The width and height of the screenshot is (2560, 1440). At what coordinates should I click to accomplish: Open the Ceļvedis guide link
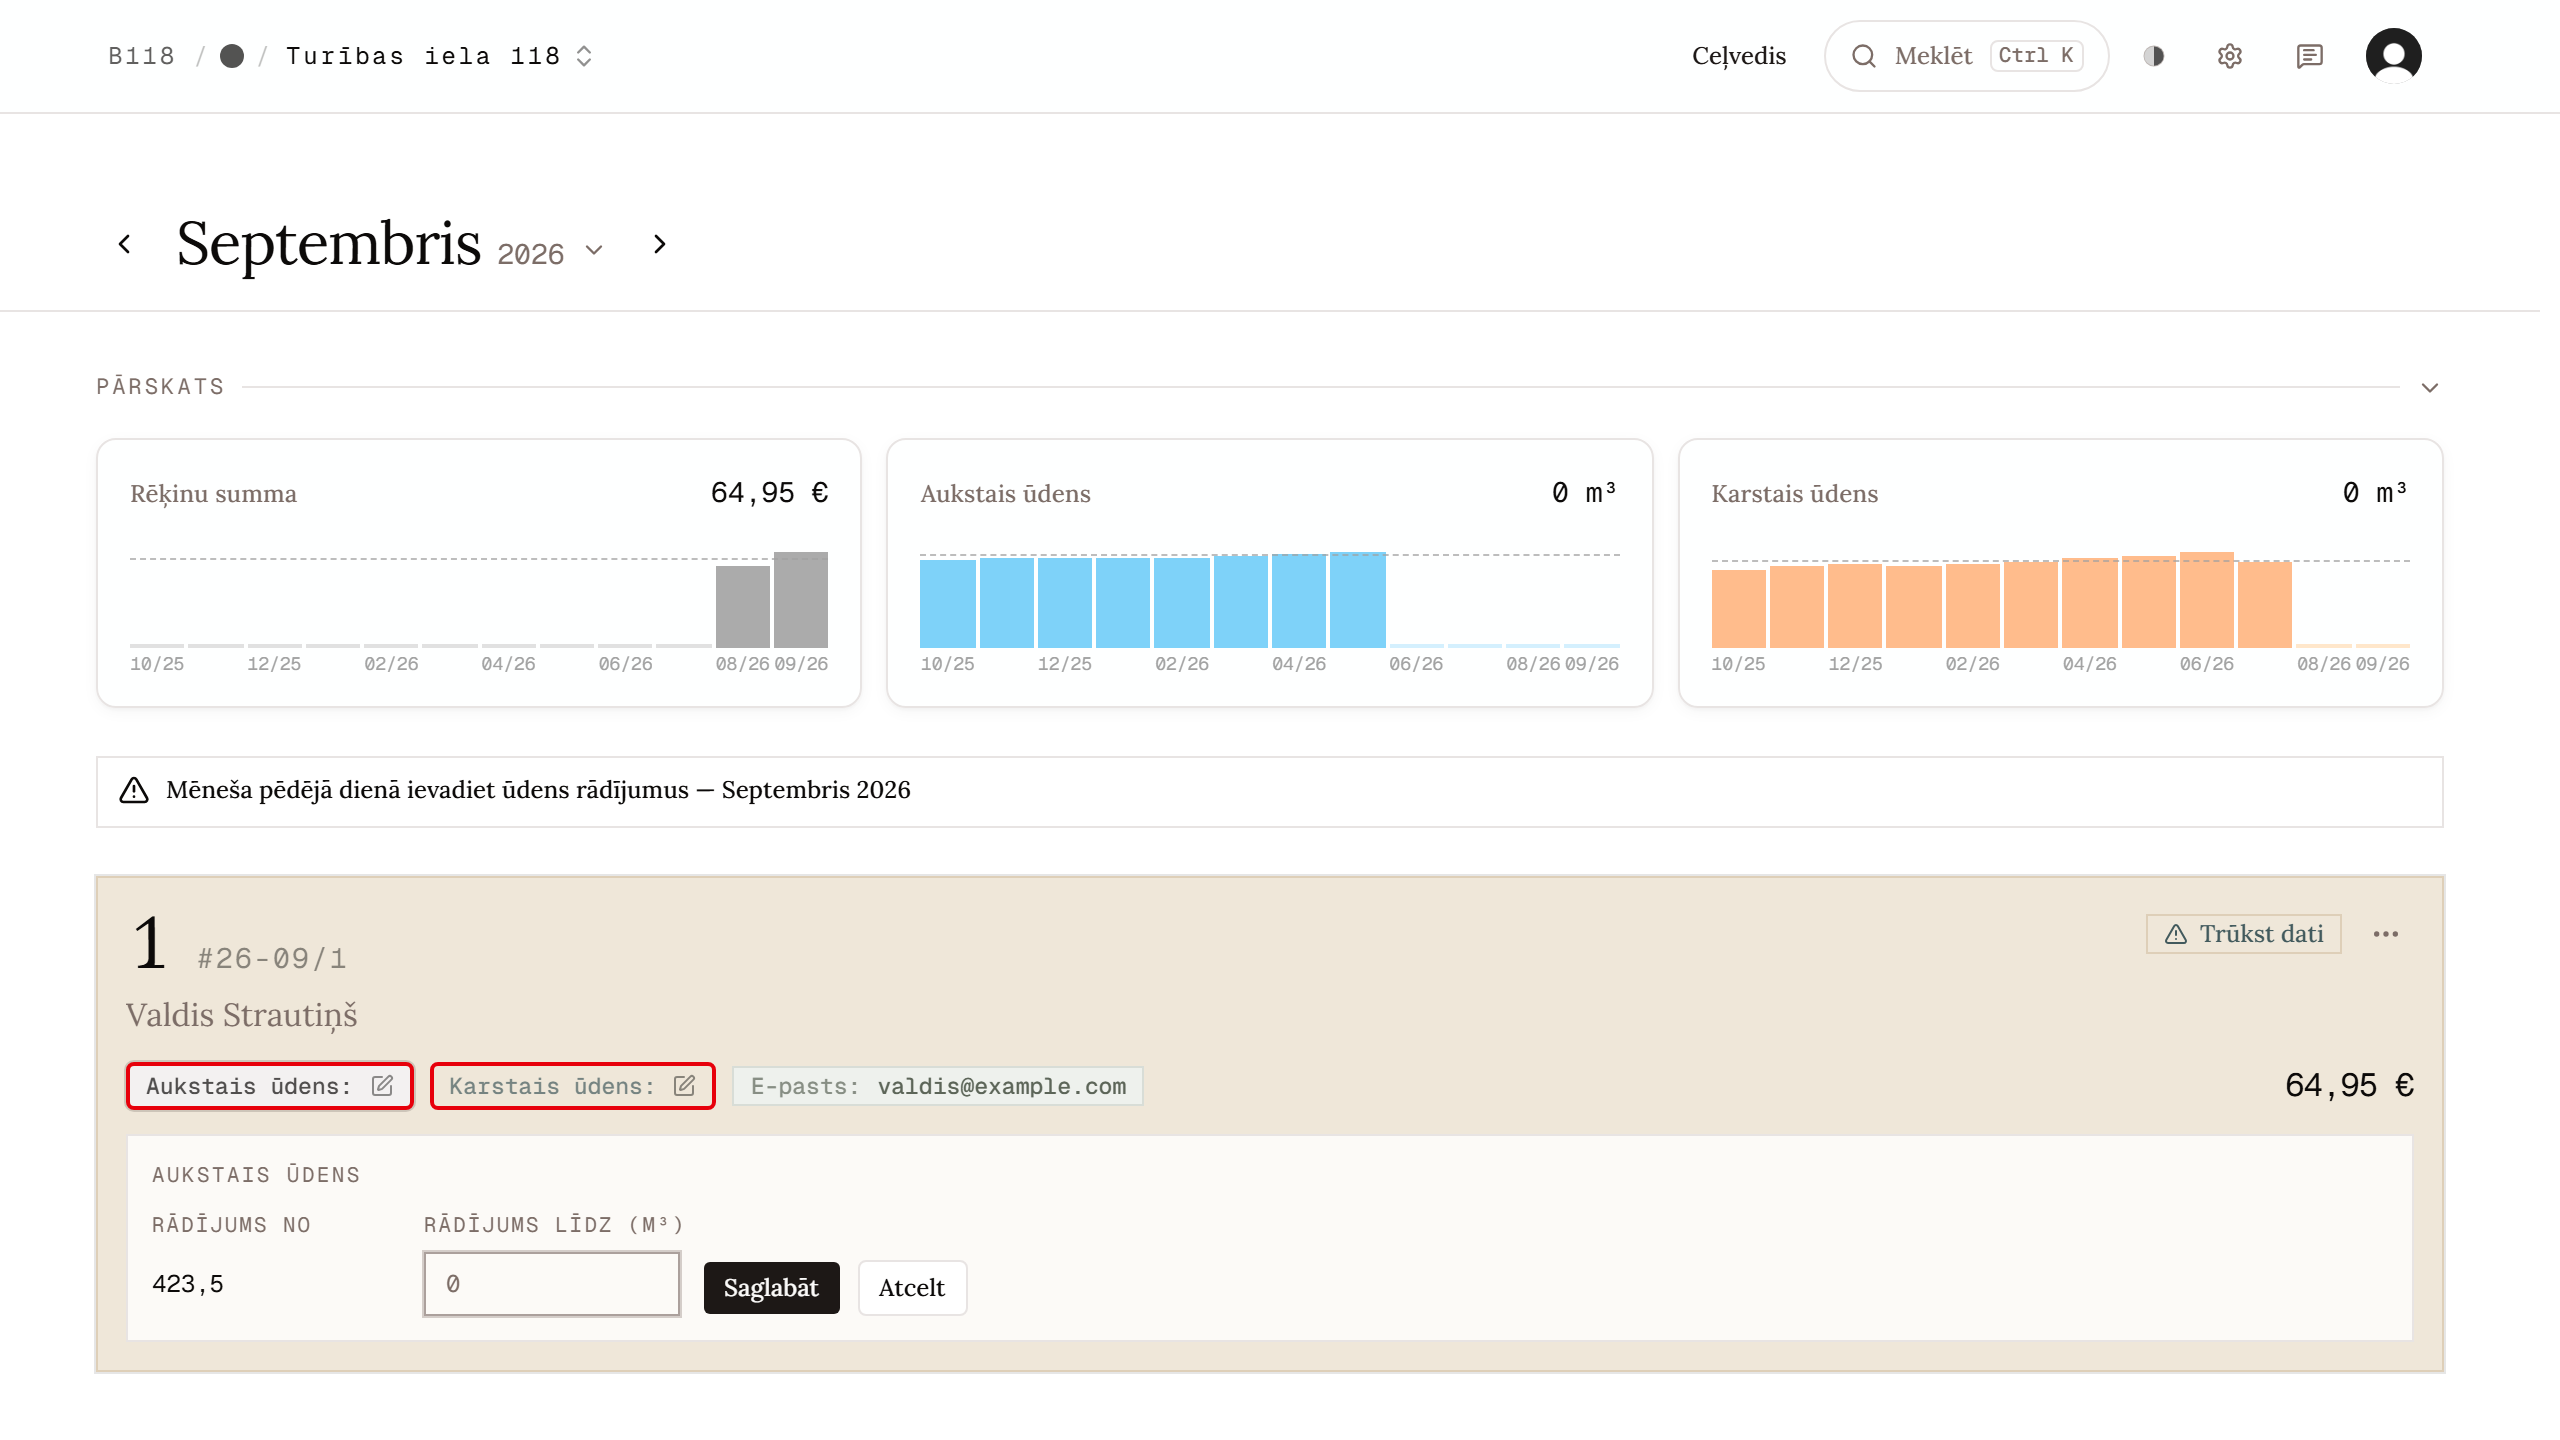coord(1739,56)
